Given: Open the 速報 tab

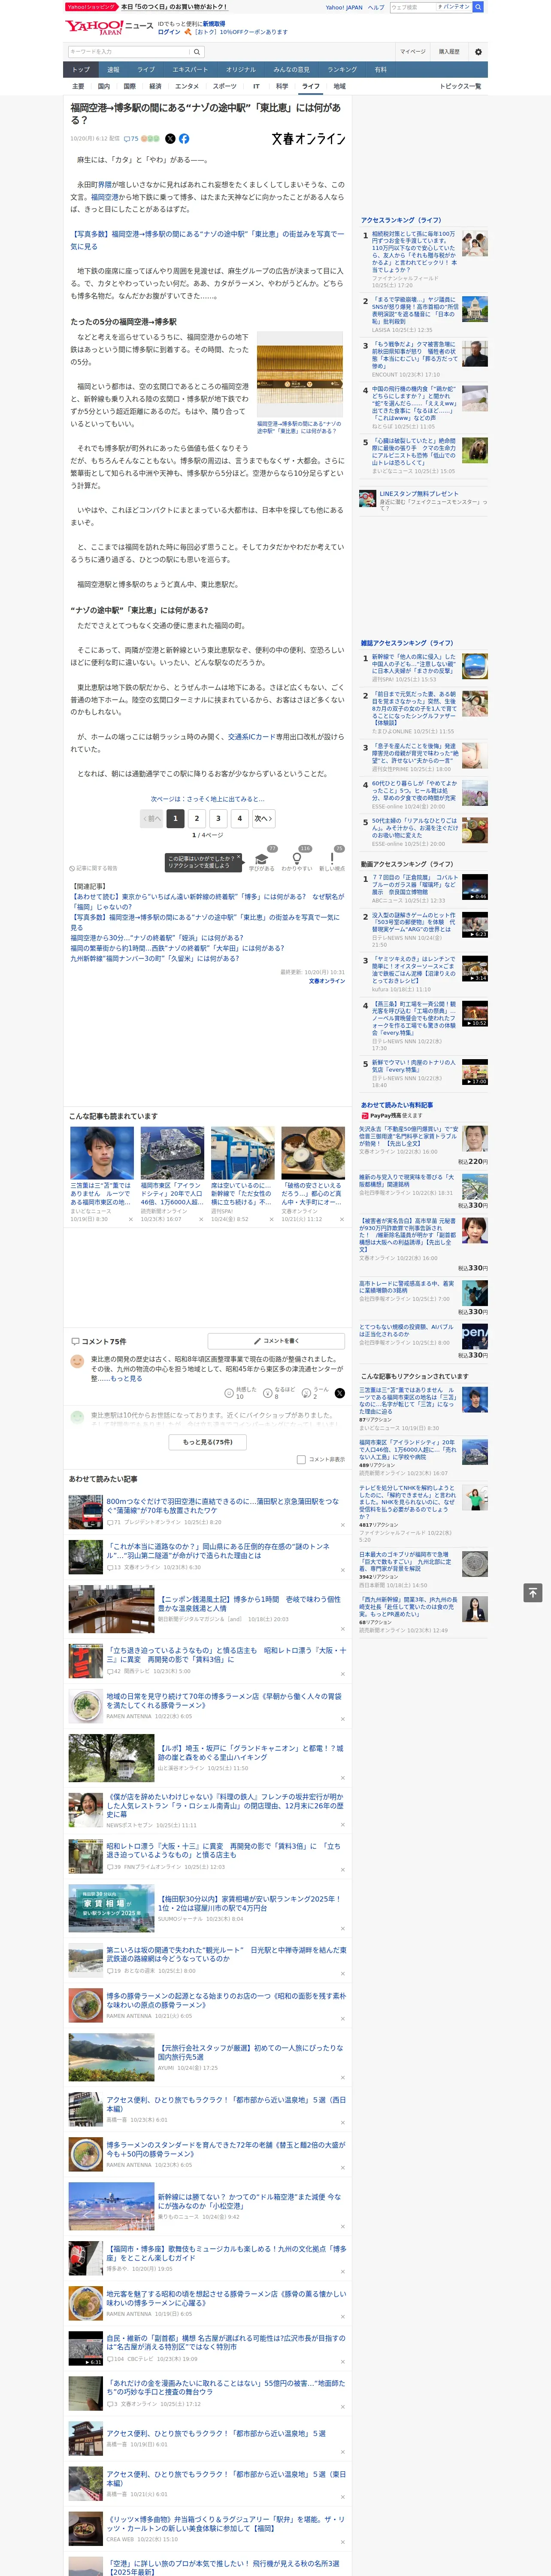Looking at the screenshot, I should click(x=113, y=70).
